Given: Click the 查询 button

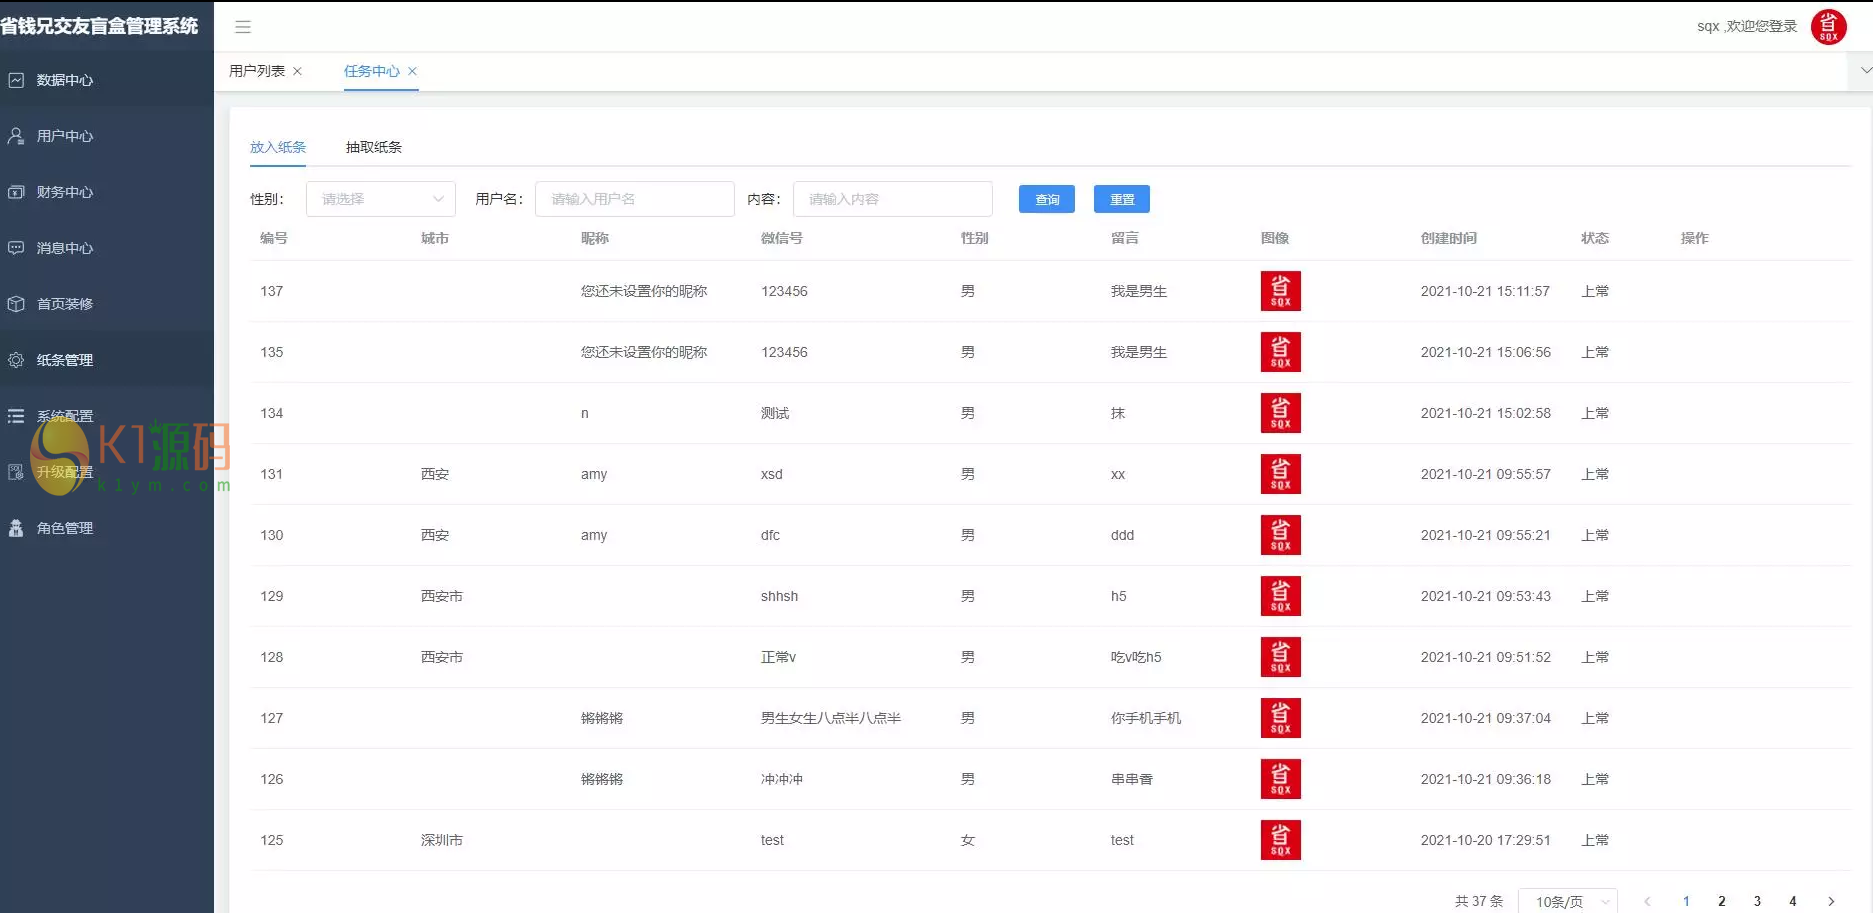Looking at the screenshot, I should [1046, 199].
